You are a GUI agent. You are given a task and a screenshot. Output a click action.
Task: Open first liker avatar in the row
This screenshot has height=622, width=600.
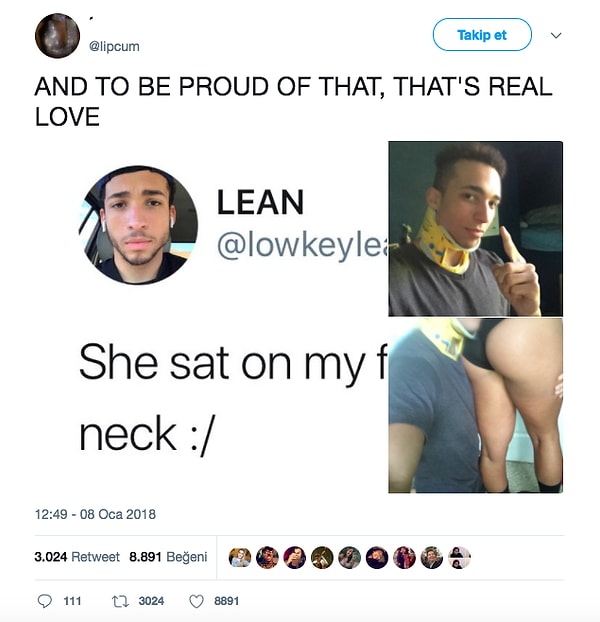pos(240,557)
